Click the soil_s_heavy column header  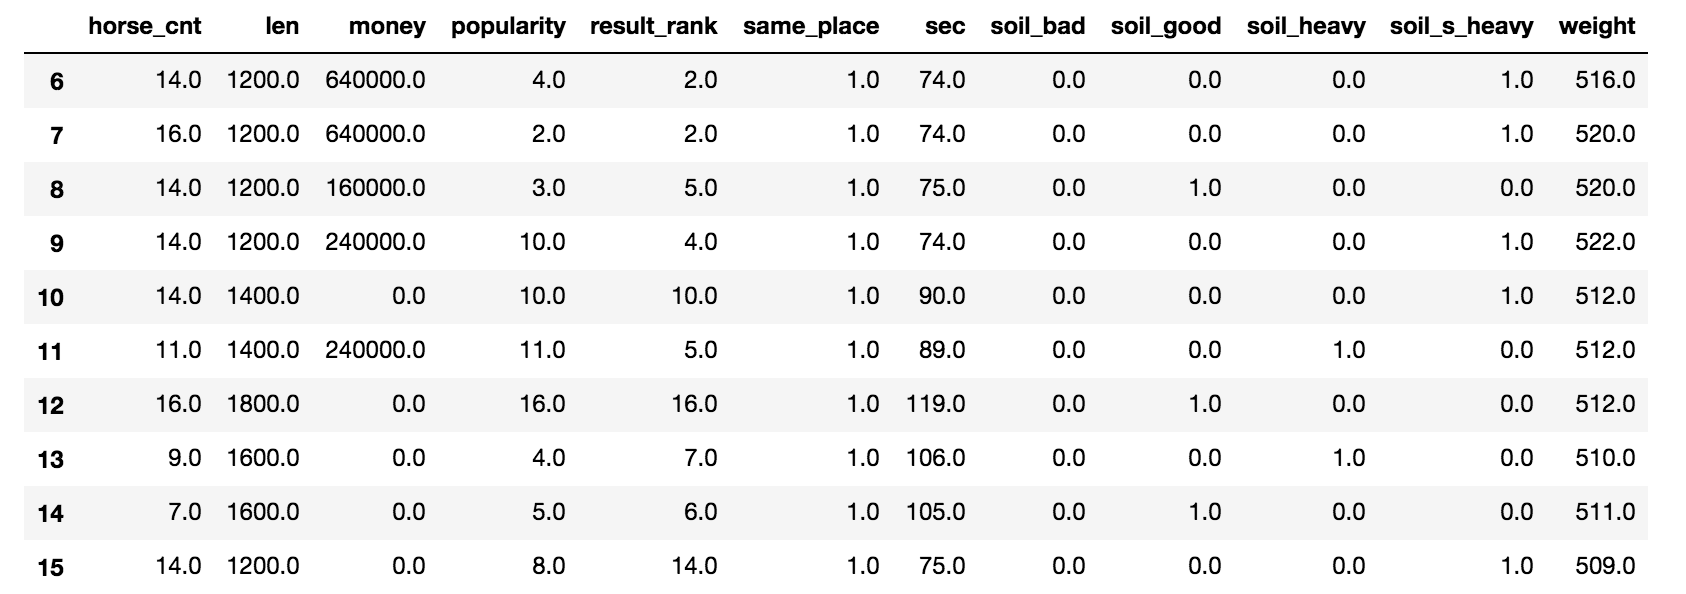coord(1461,26)
